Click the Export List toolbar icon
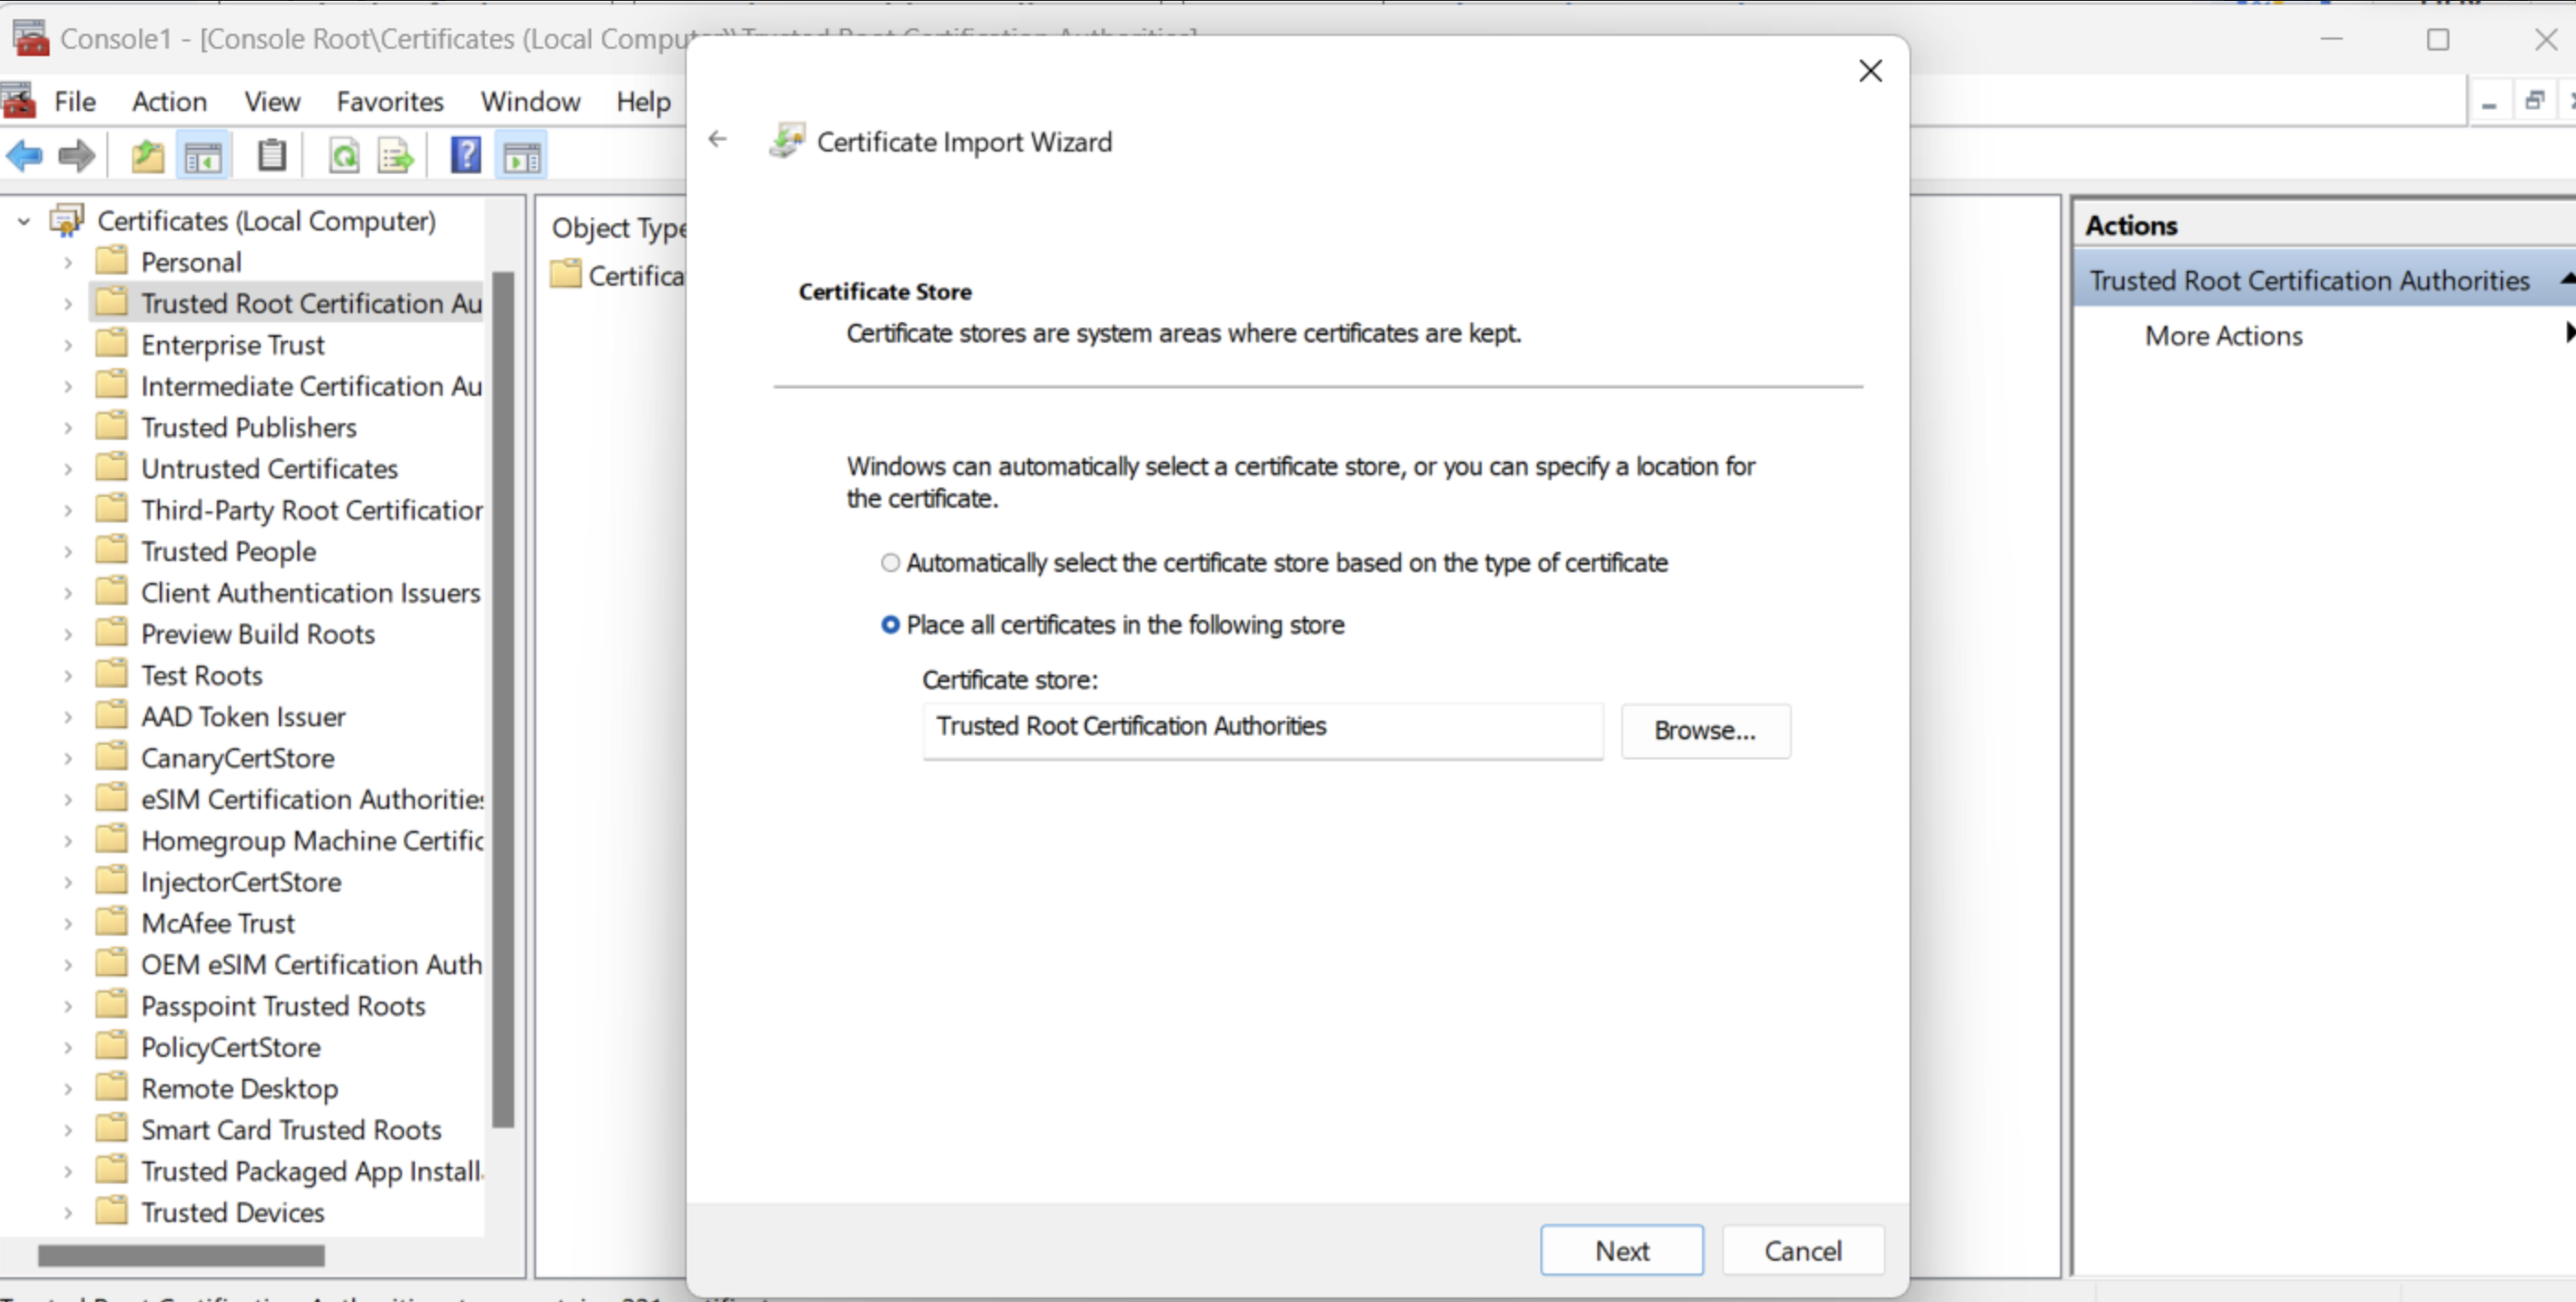The width and height of the screenshot is (2576, 1302). tap(395, 157)
